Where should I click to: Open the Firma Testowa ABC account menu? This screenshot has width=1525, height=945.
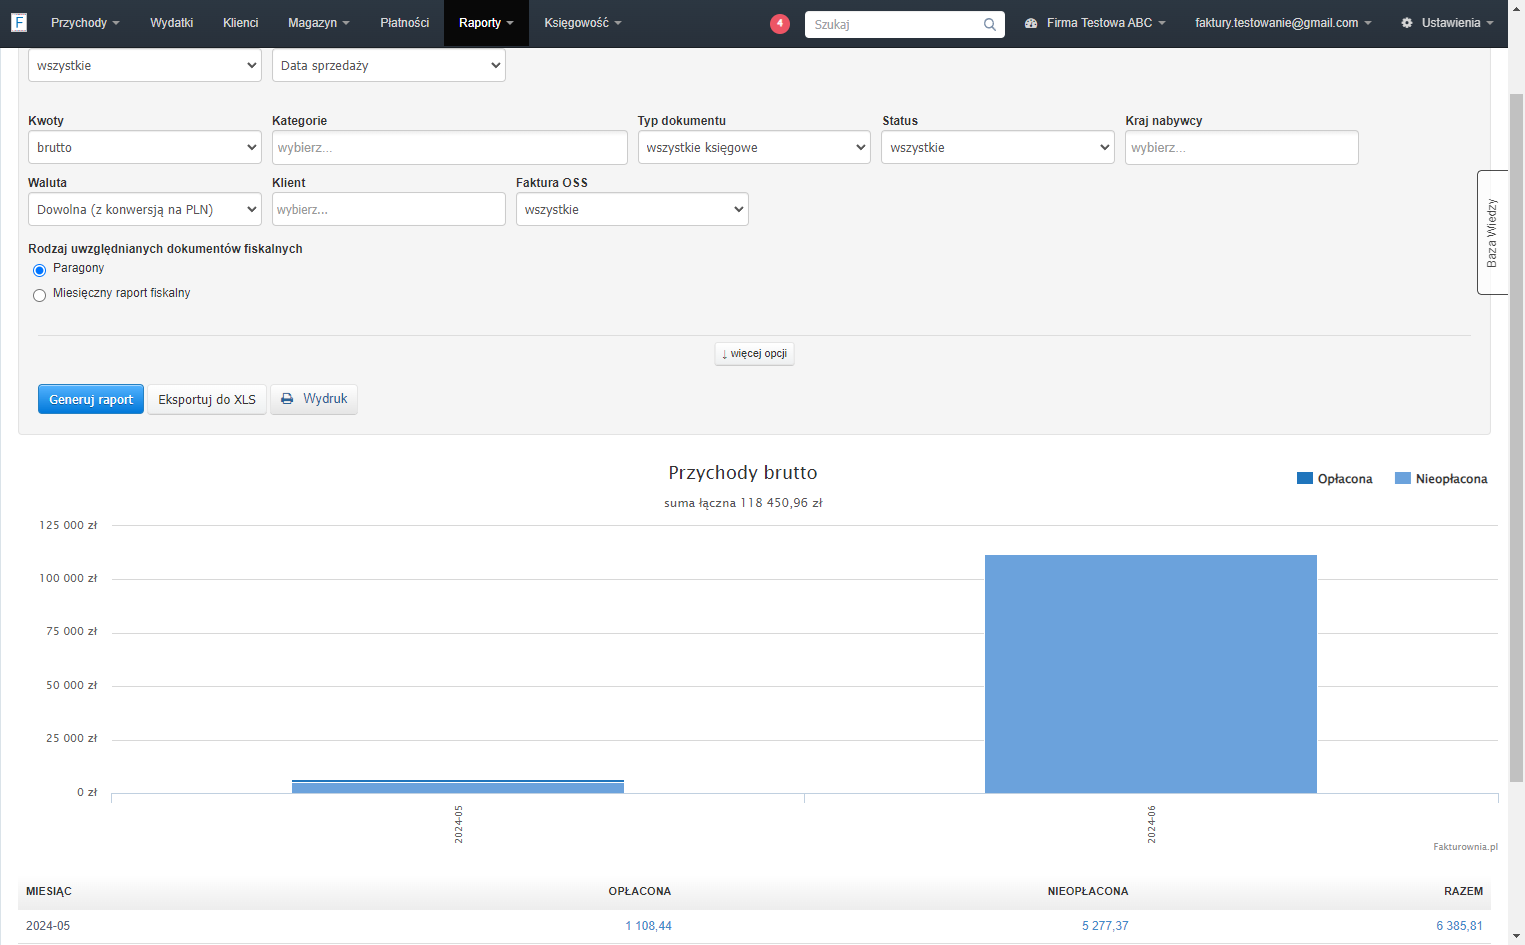click(x=1095, y=23)
